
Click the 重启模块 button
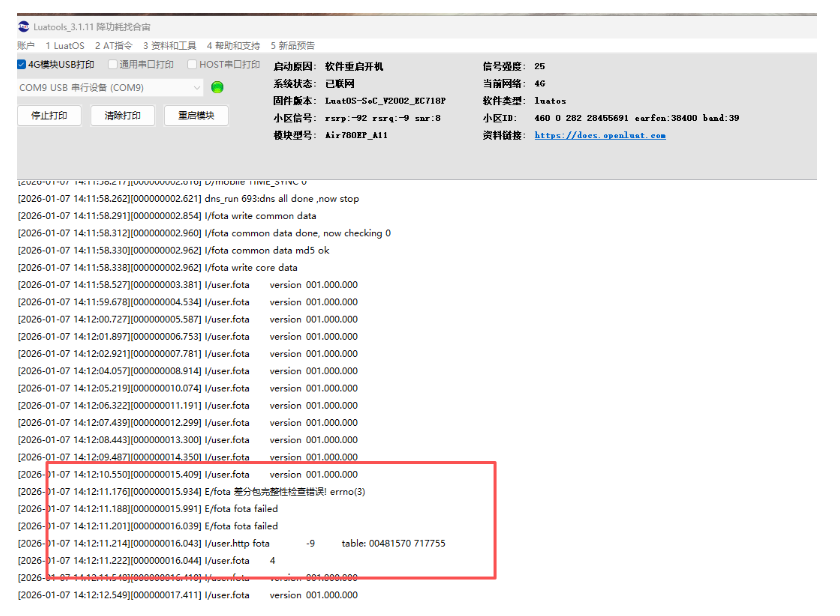tap(196, 116)
